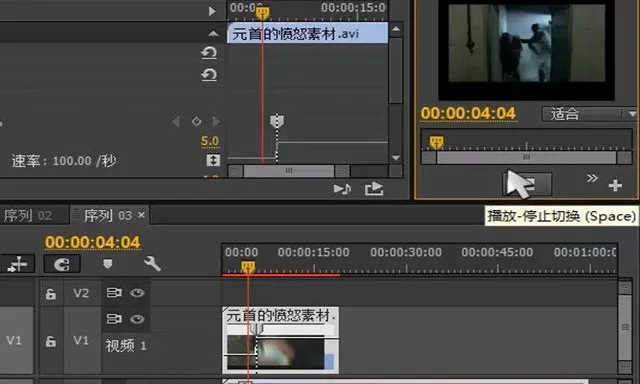Click timeline vertical scrollbar
The height and width of the screenshot is (384, 640).
(625, 327)
